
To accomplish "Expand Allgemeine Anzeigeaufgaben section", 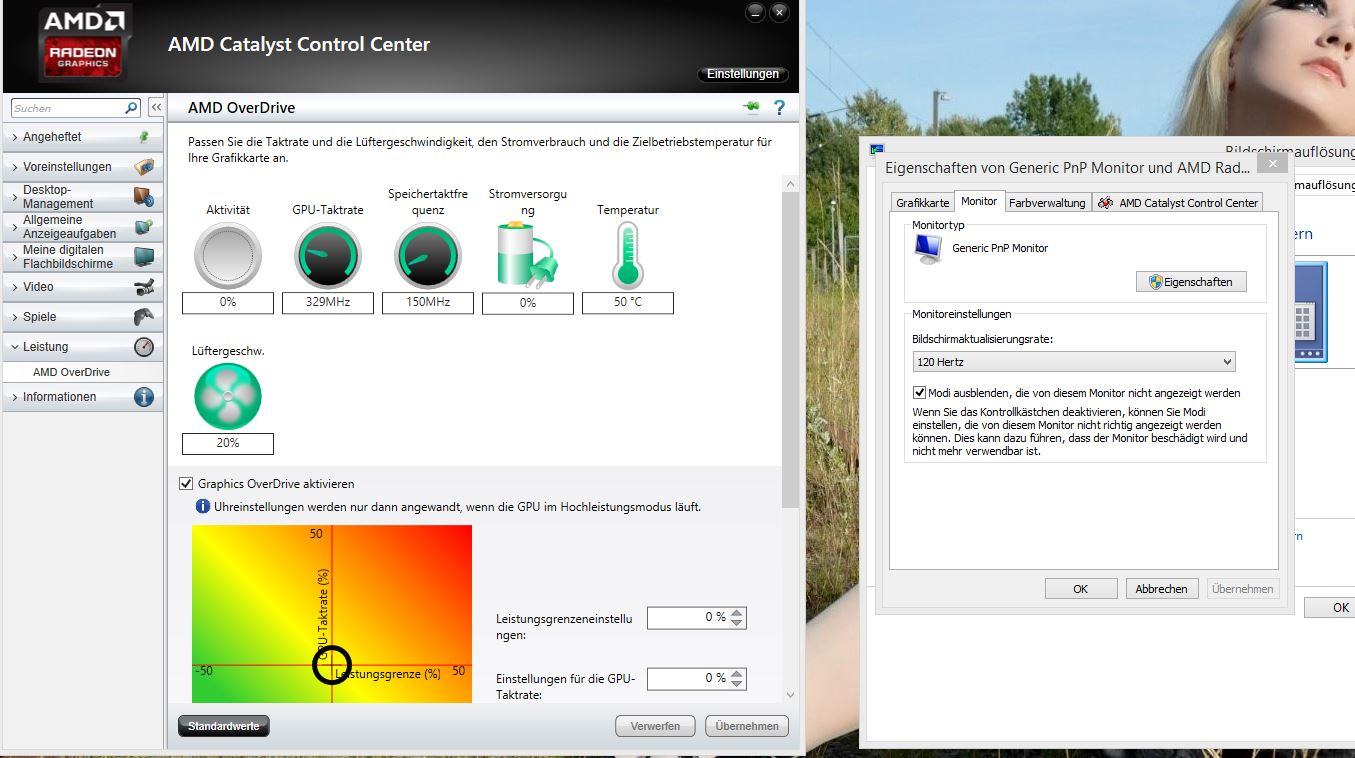I will 15,227.
